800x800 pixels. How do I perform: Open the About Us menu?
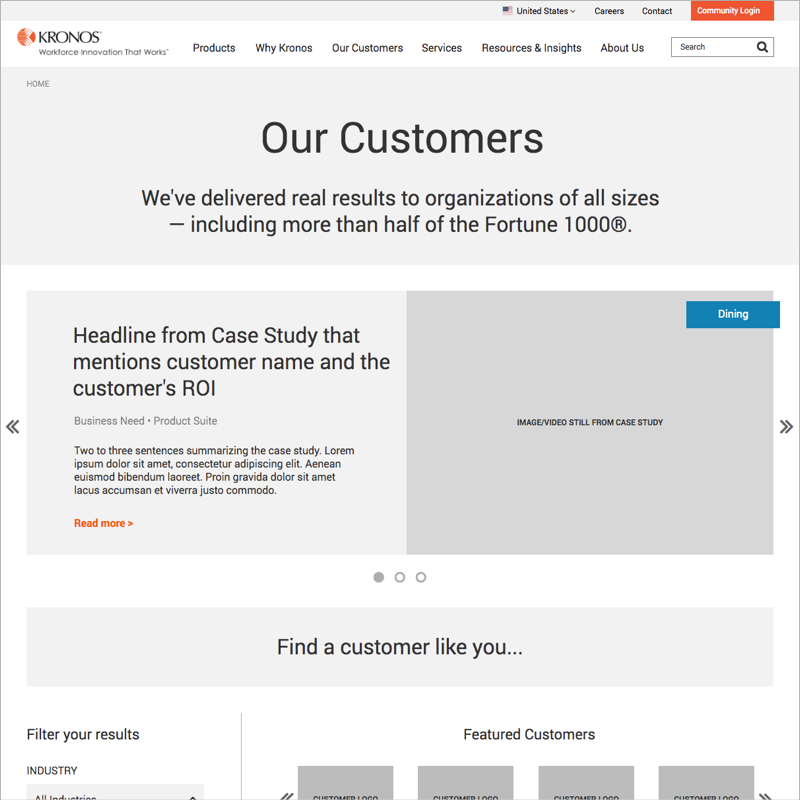[622, 48]
